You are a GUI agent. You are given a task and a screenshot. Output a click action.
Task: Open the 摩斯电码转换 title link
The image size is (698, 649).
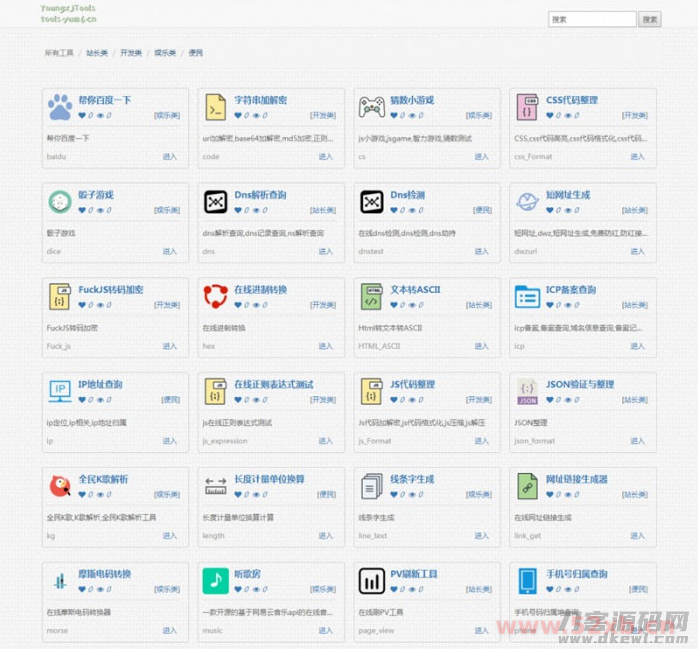point(105,574)
